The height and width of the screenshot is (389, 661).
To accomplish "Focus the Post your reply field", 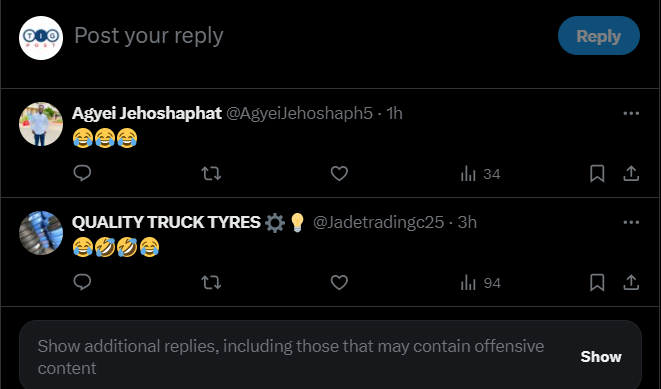I will coord(312,36).
